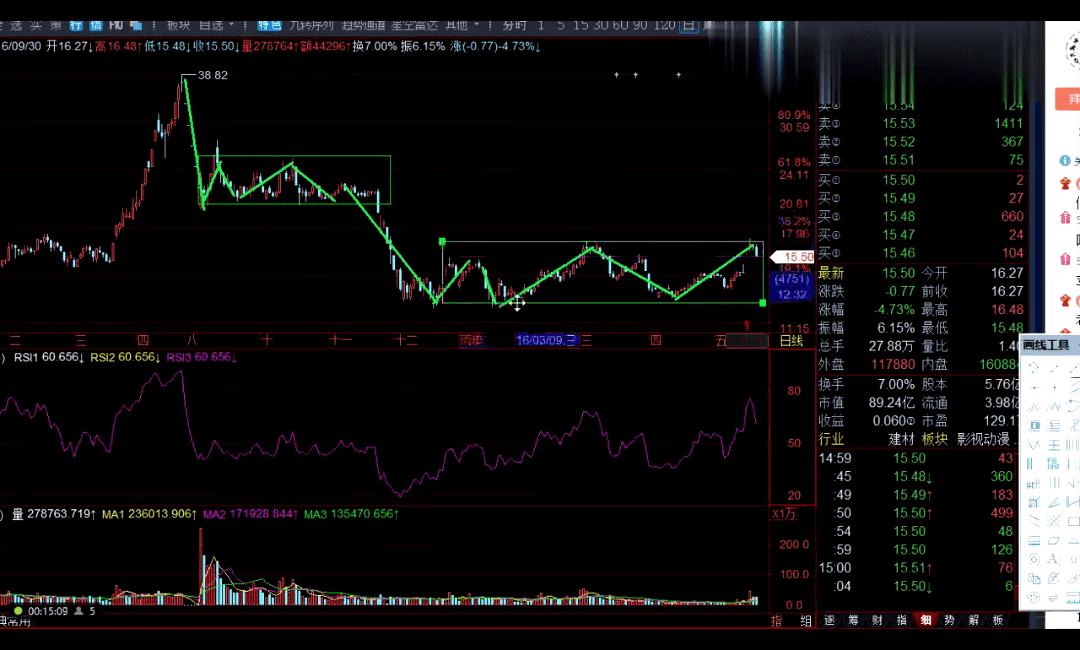This screenshot has height=650, width=1080.
Task: Choose the crossed grid lines drawing tool
Action: pos(1053,520)
